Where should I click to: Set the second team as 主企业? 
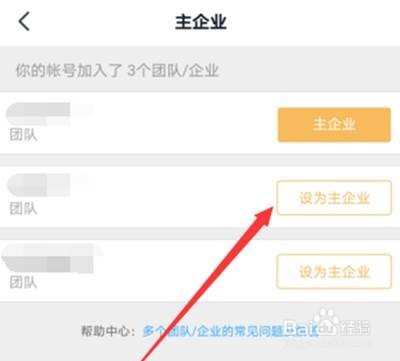click(334, 198)
